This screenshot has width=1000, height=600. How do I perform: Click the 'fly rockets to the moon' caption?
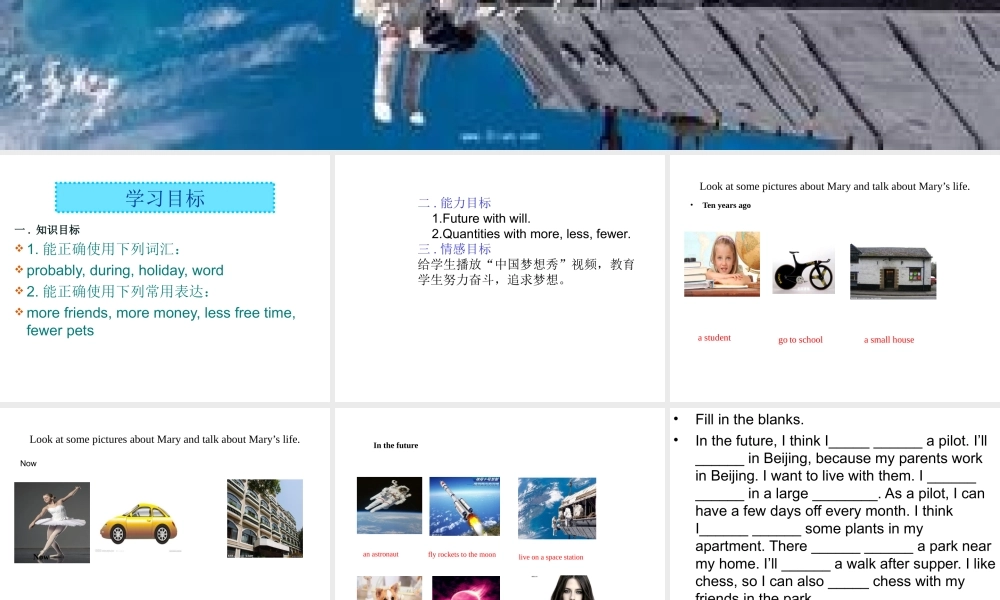462,554
